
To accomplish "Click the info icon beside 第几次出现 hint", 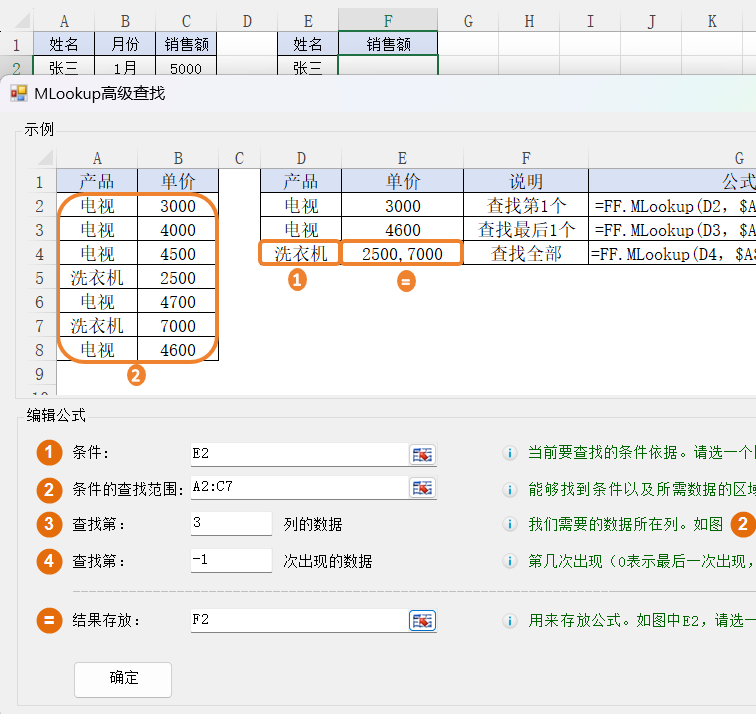I will (x=510, y=561).
